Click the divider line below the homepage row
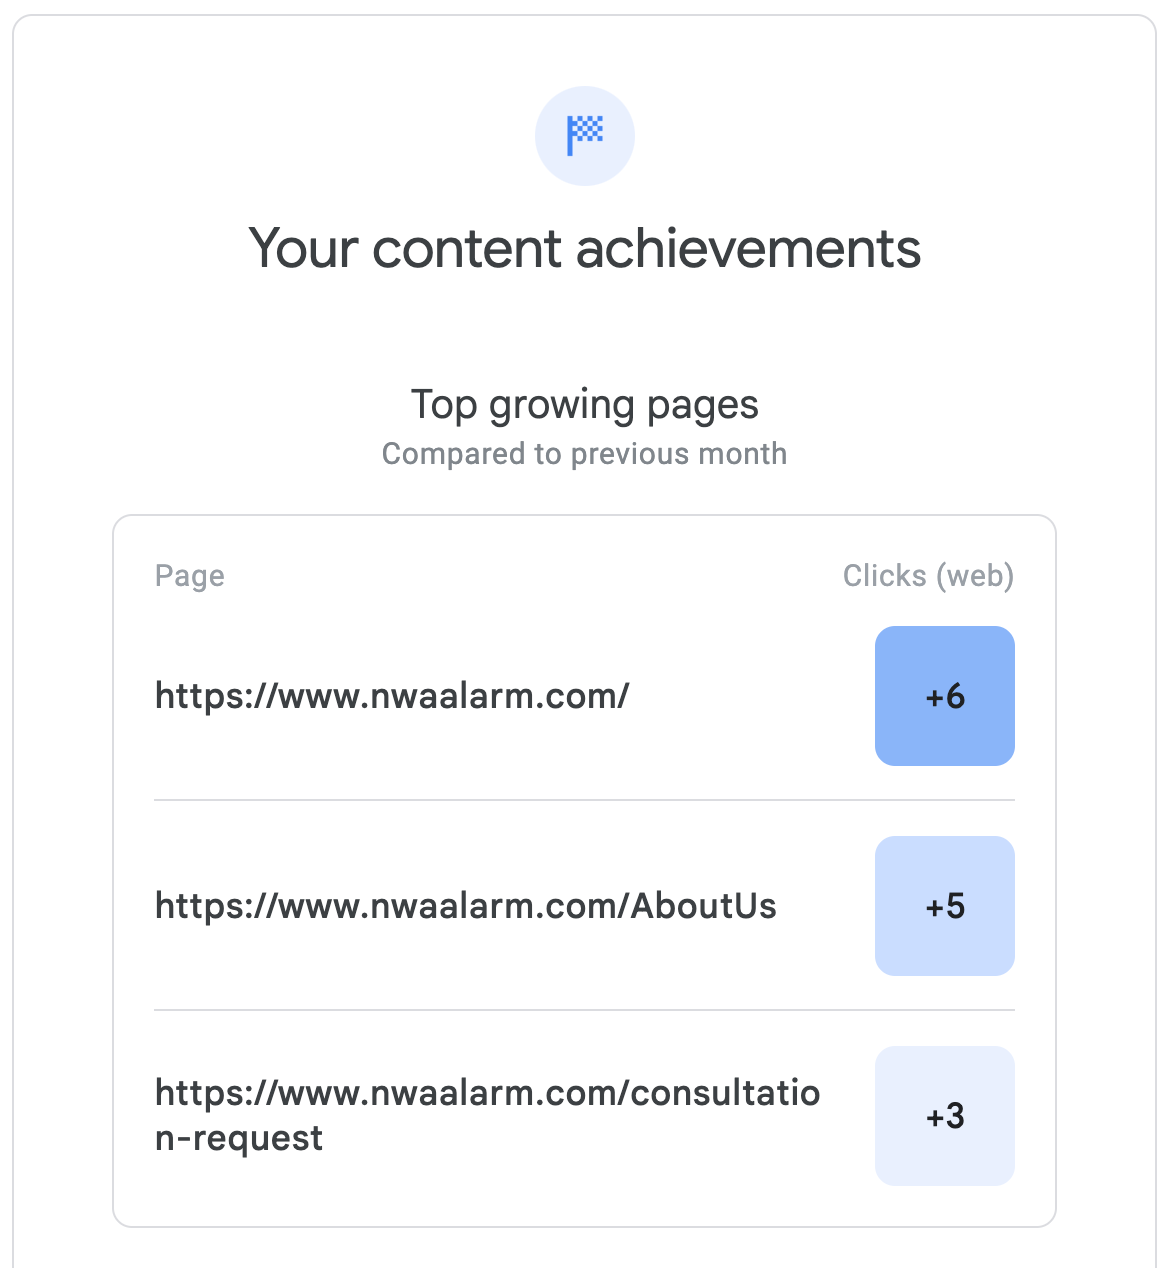Image resolution: width=1172 pixels, height=1268 pixels. coord(584,800)
